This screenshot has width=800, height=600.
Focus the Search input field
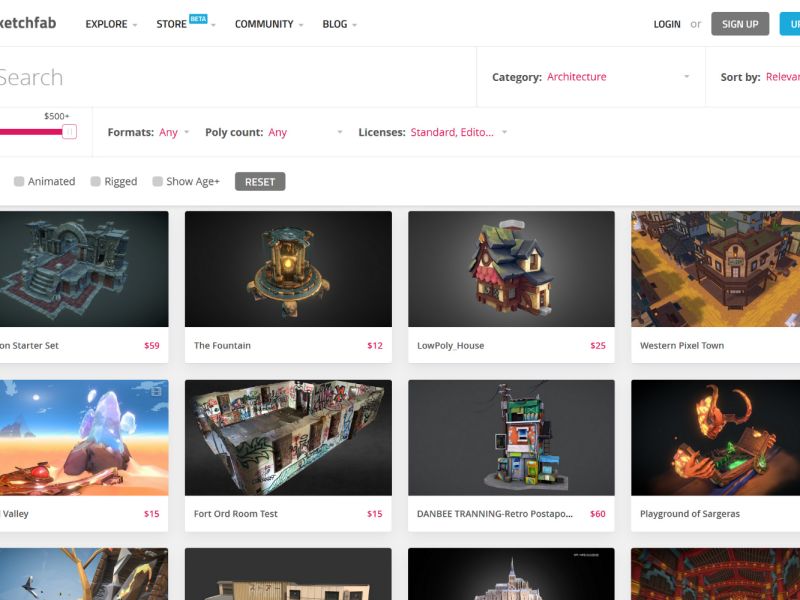(x=238, y=77)
